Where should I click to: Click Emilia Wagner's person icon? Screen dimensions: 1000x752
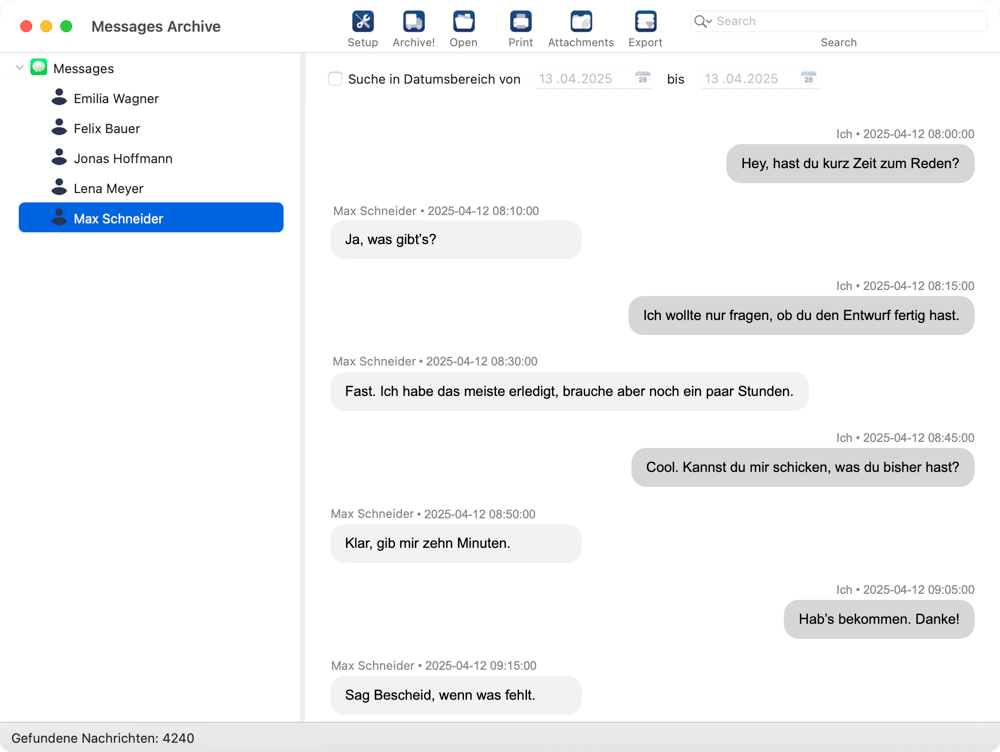click(59, 97)
